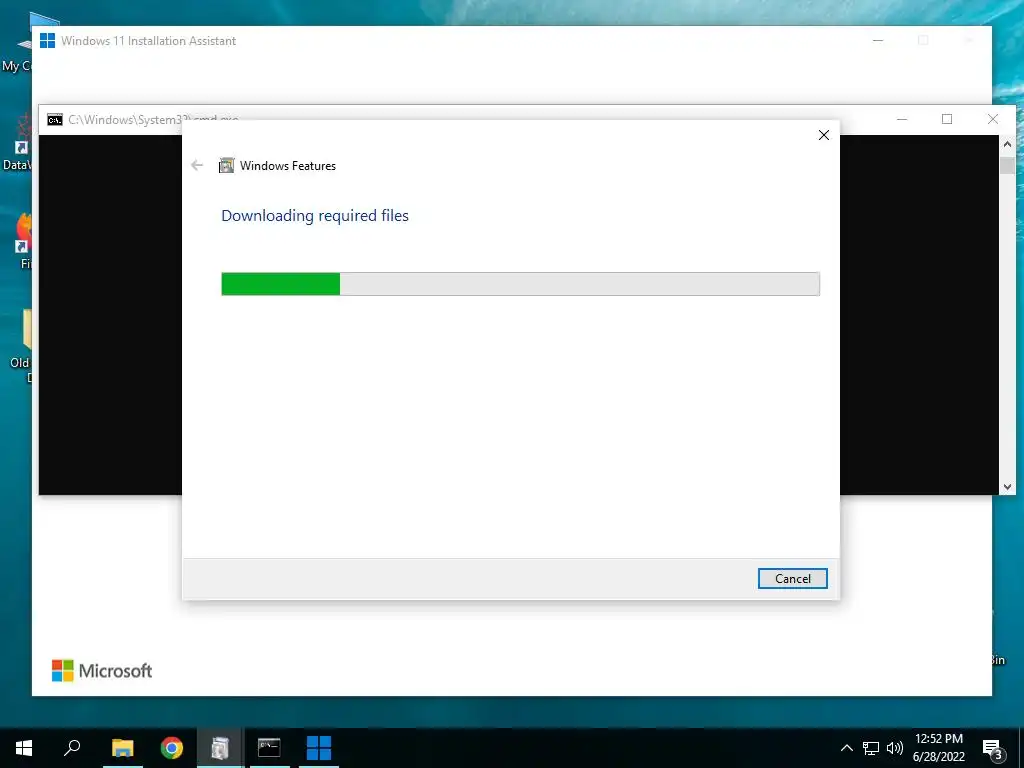Minimize the cmd.exe window
The width and height of the screenshot is (1024, 768).
(902, 119)
